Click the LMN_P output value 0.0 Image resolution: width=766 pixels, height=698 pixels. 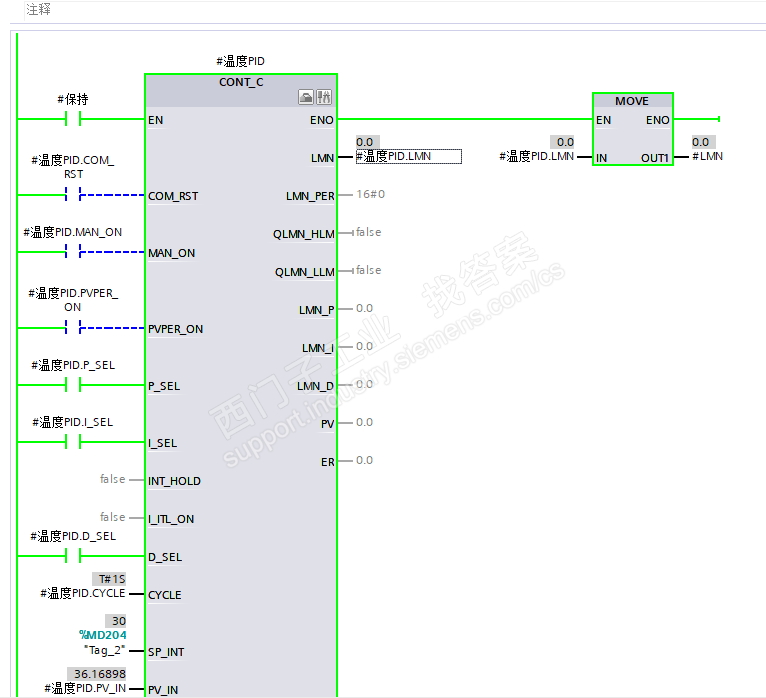[x=364, y=308]
